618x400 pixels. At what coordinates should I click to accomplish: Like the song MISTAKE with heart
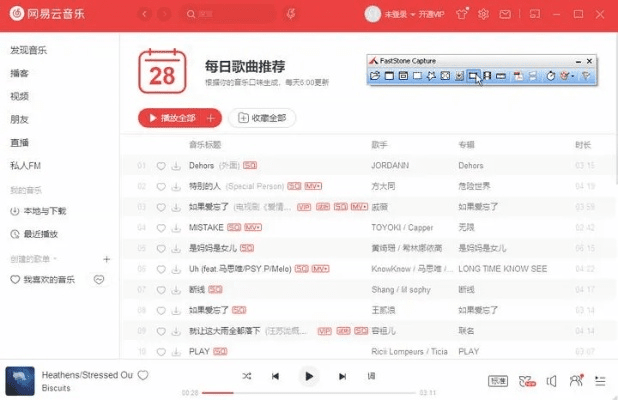pyautogui.click(x=160, y=227)
